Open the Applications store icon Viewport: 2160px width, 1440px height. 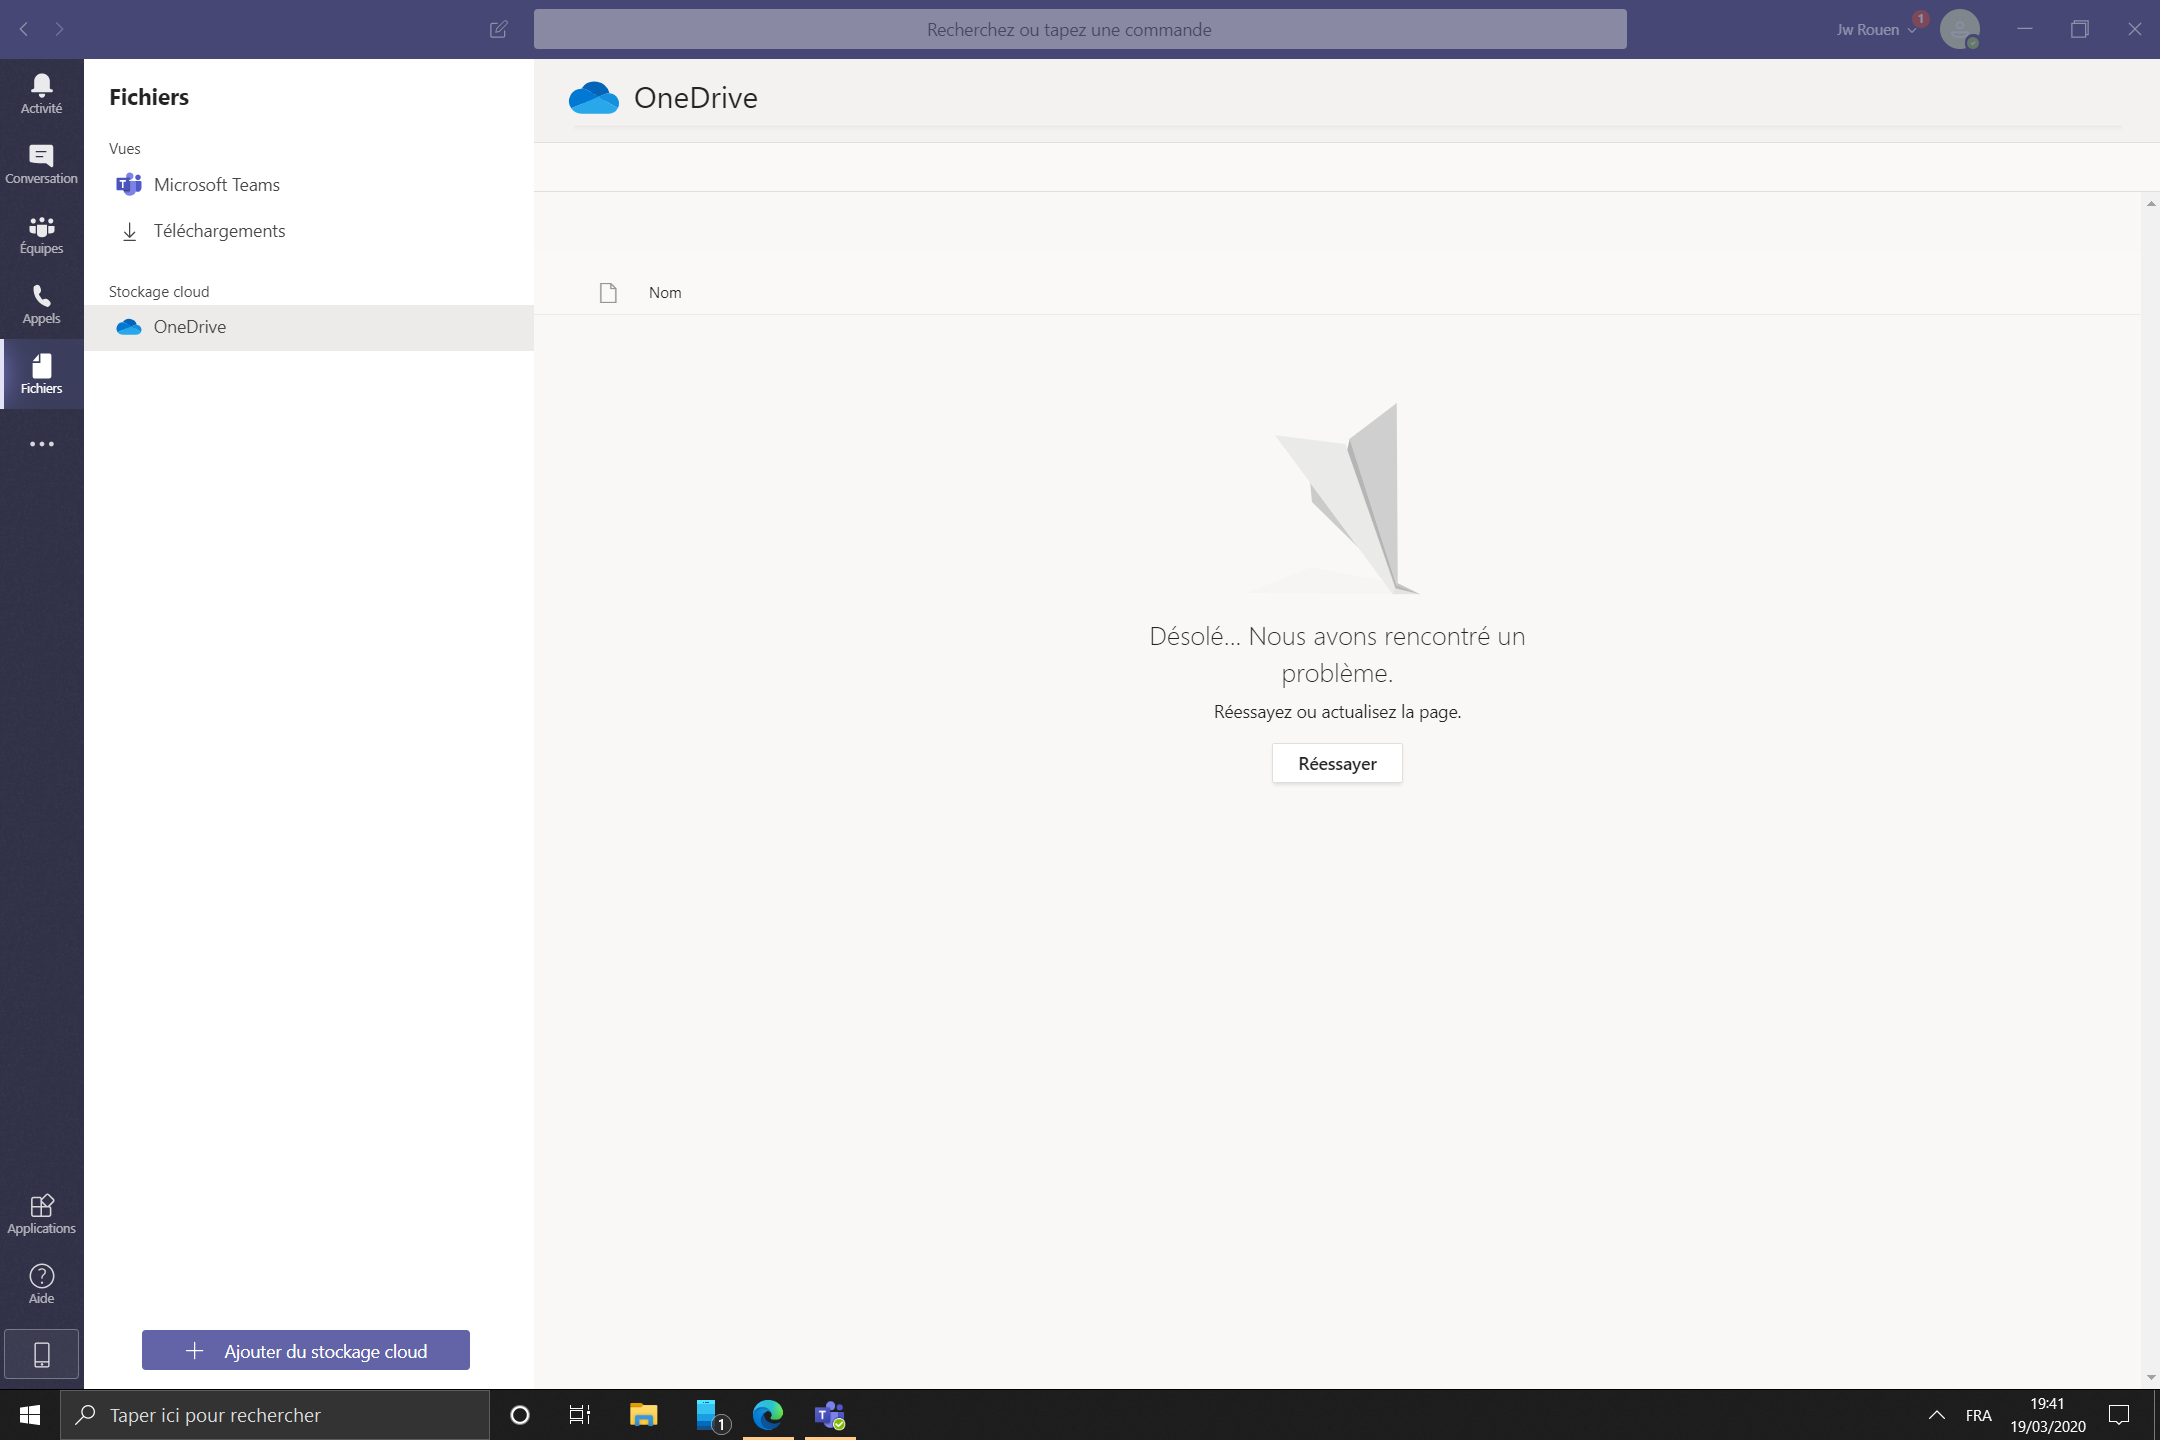pyautogui.click(x=41, y=1214)
